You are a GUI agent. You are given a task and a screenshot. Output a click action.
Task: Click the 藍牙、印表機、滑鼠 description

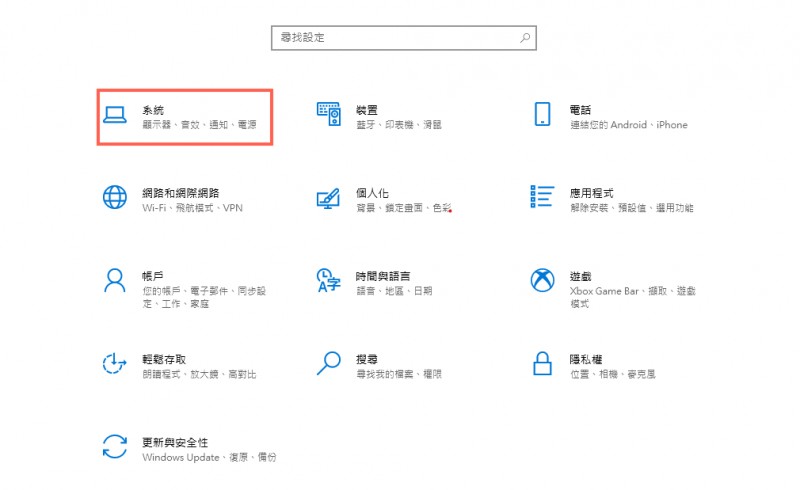(398, 125)
